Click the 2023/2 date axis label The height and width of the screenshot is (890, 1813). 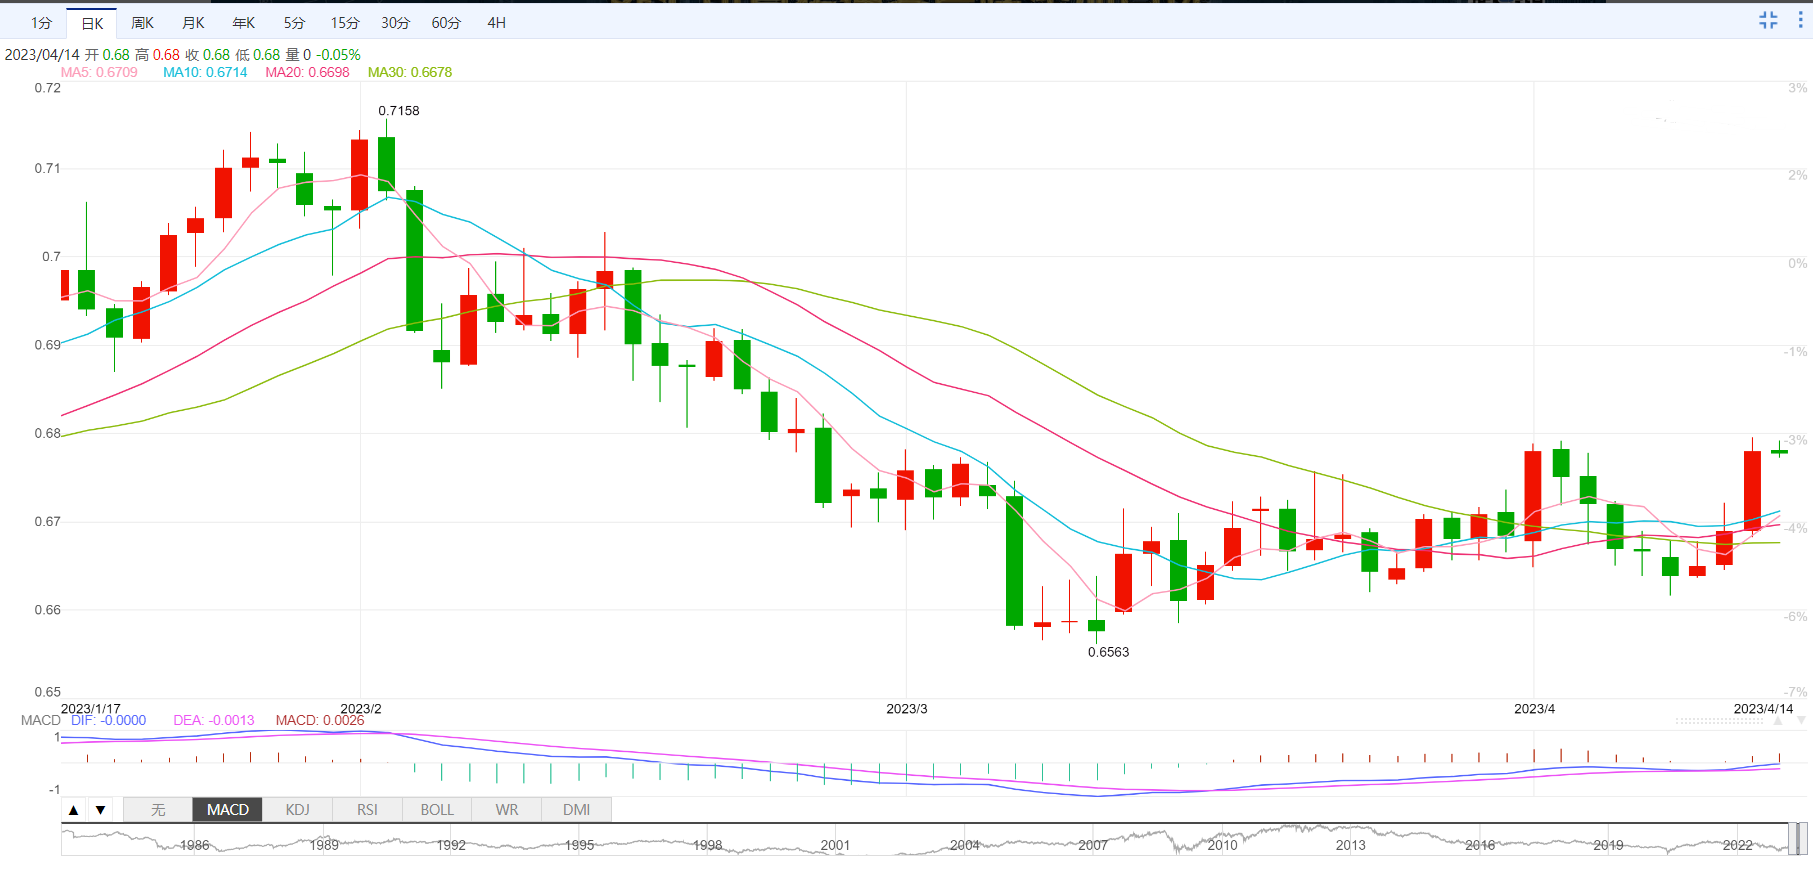point(361,708)
